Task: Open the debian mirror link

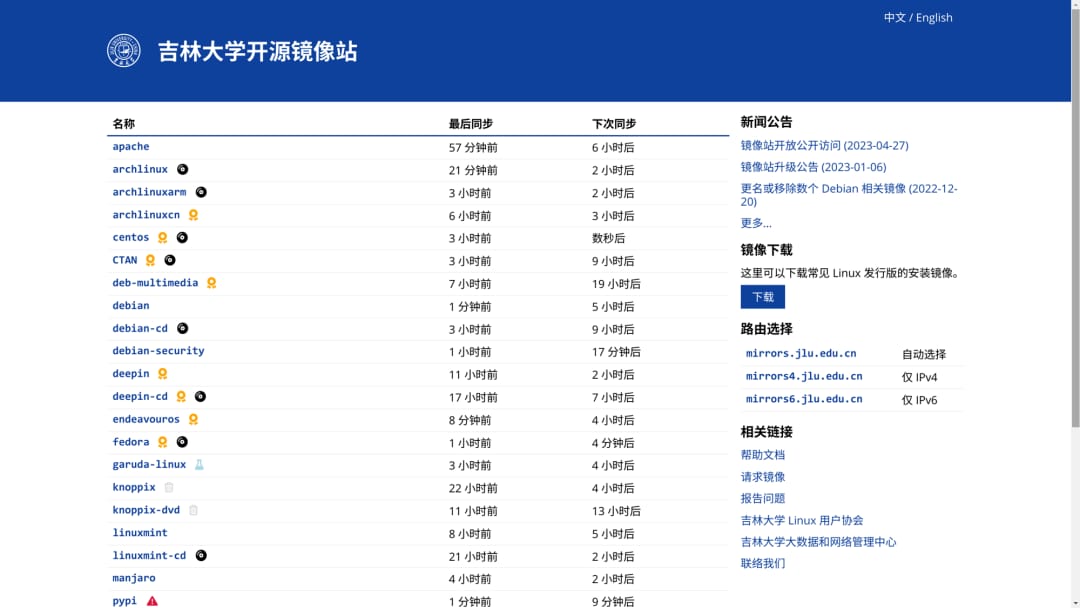Action: [131, 306]
